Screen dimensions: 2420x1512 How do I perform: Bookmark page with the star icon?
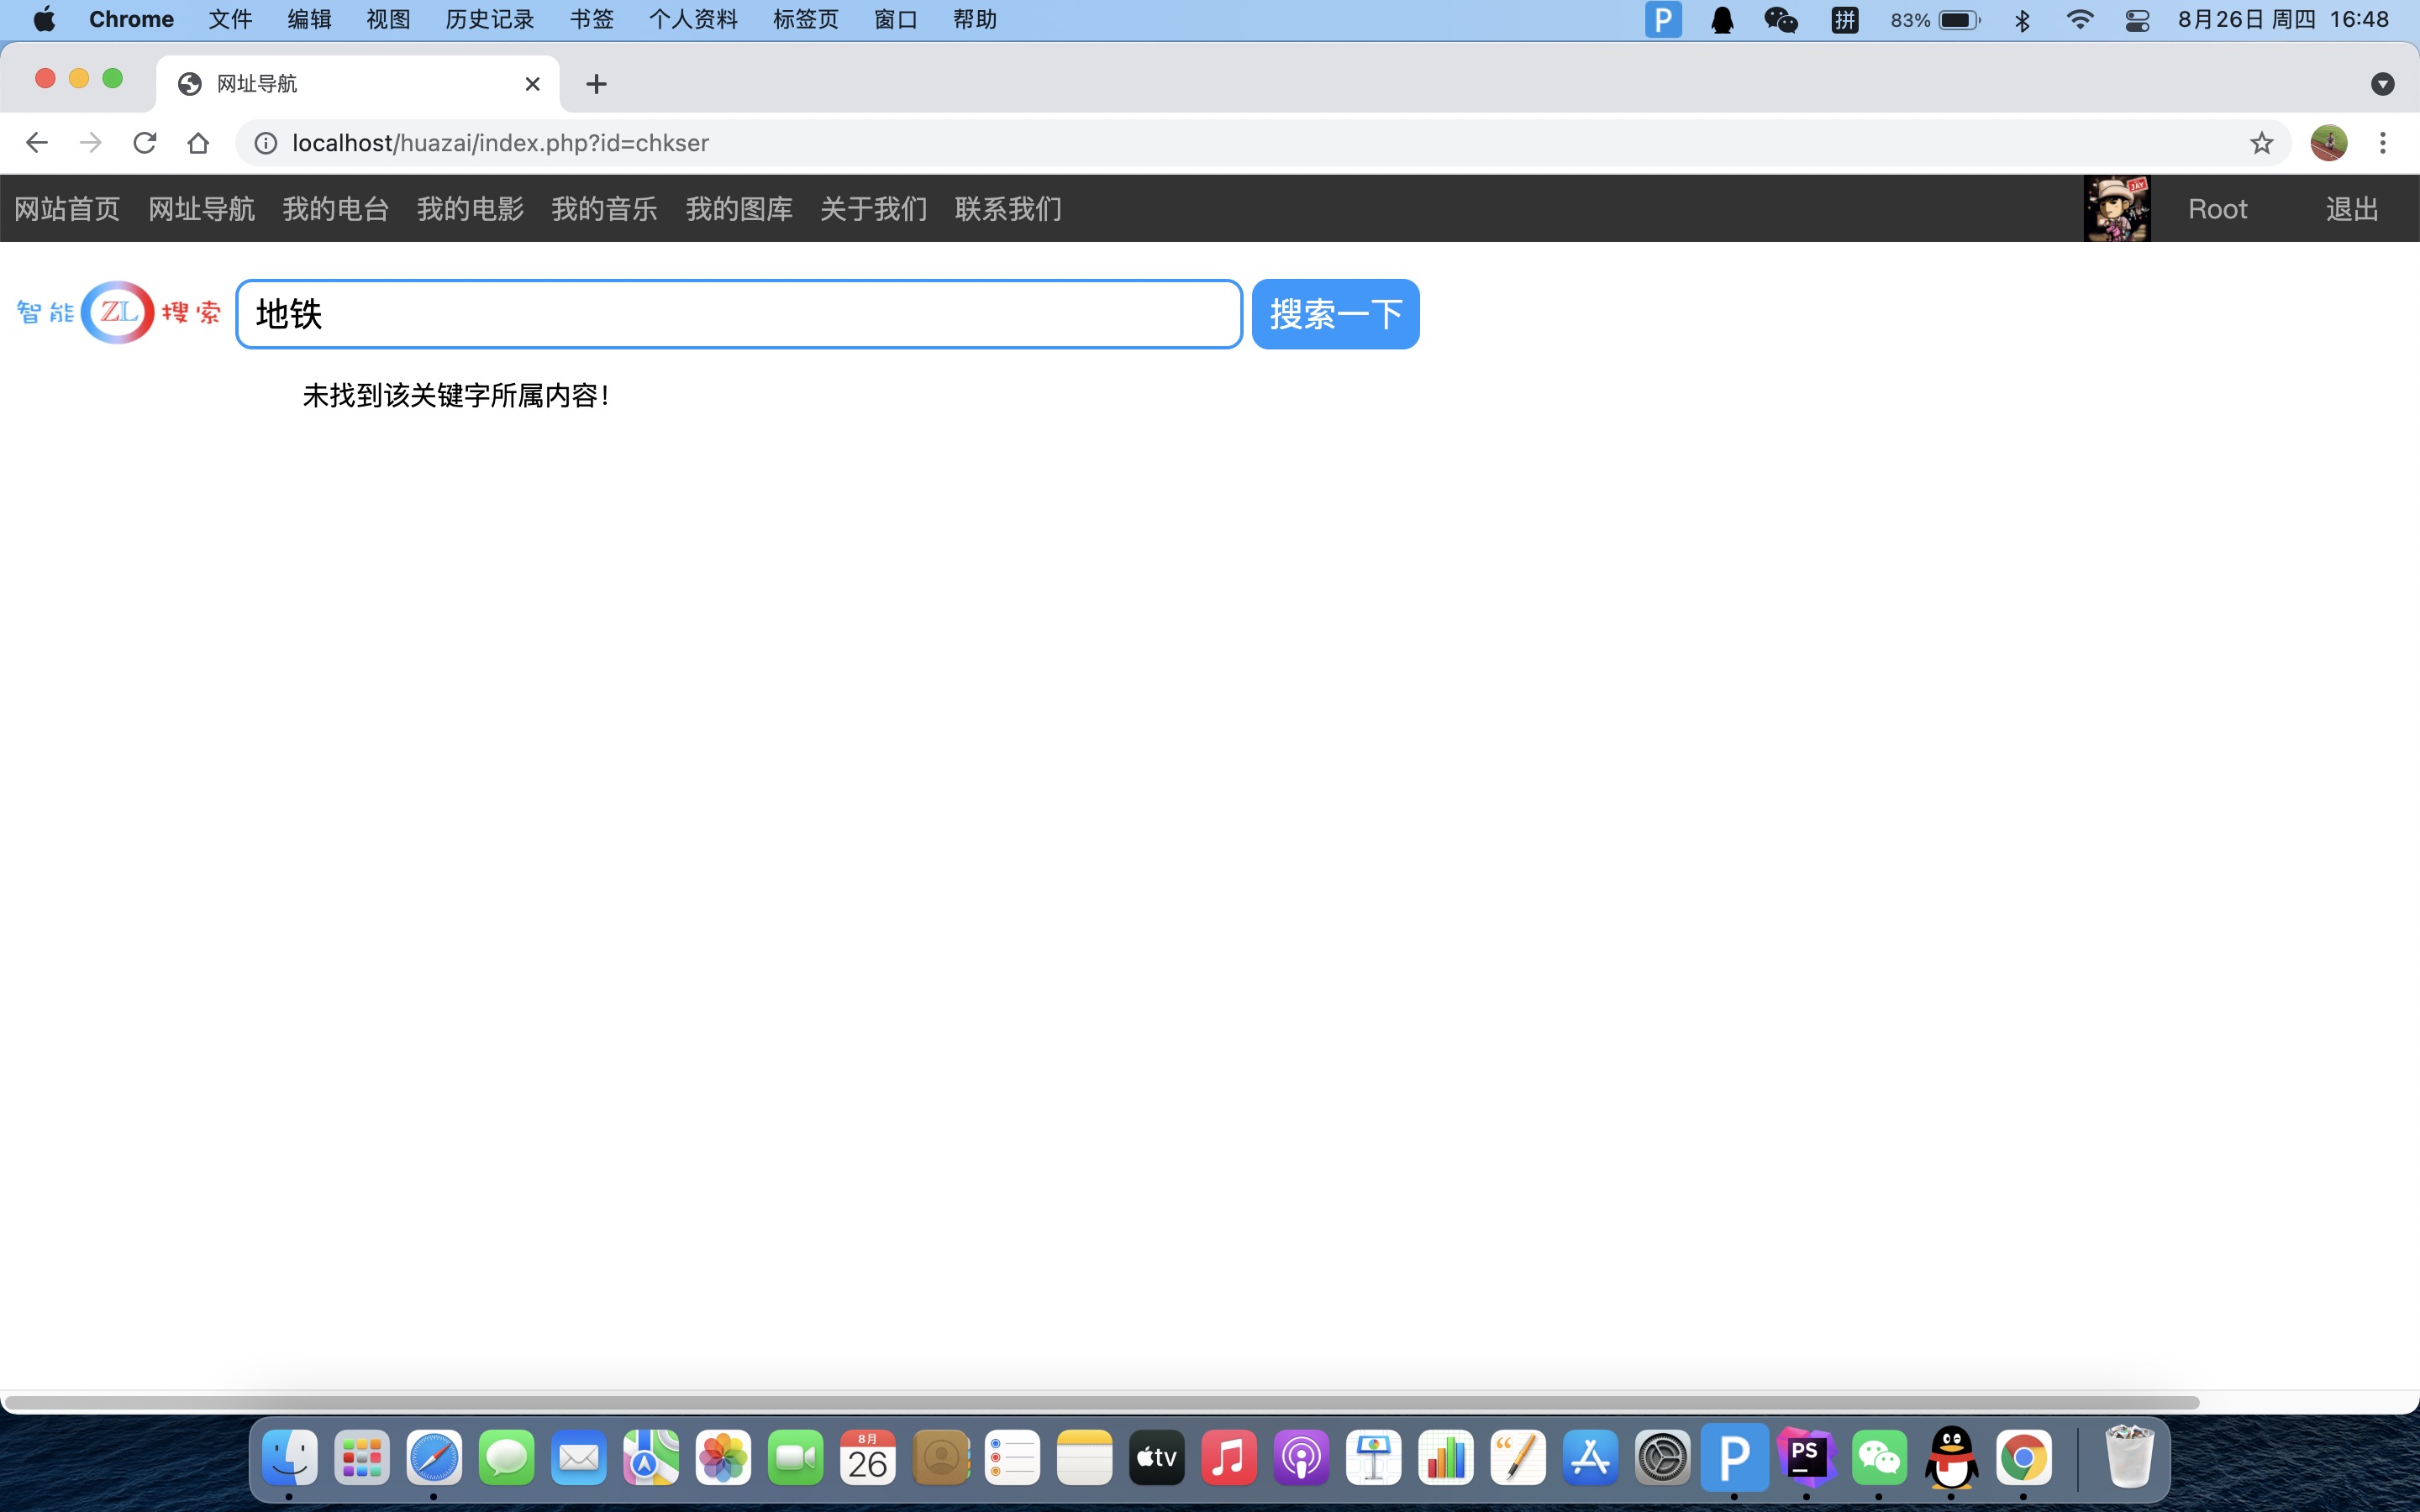2261,143
